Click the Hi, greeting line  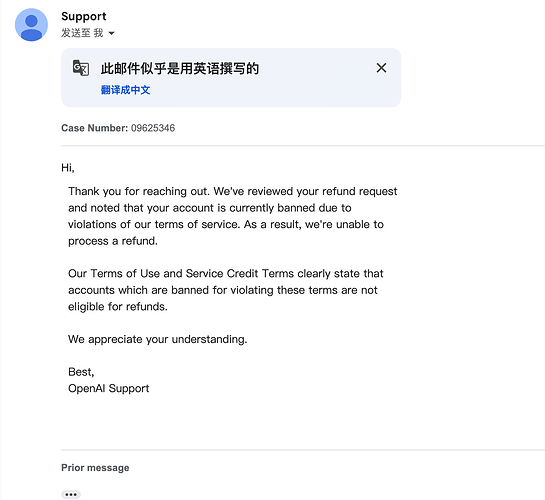[x=68, y=168]
